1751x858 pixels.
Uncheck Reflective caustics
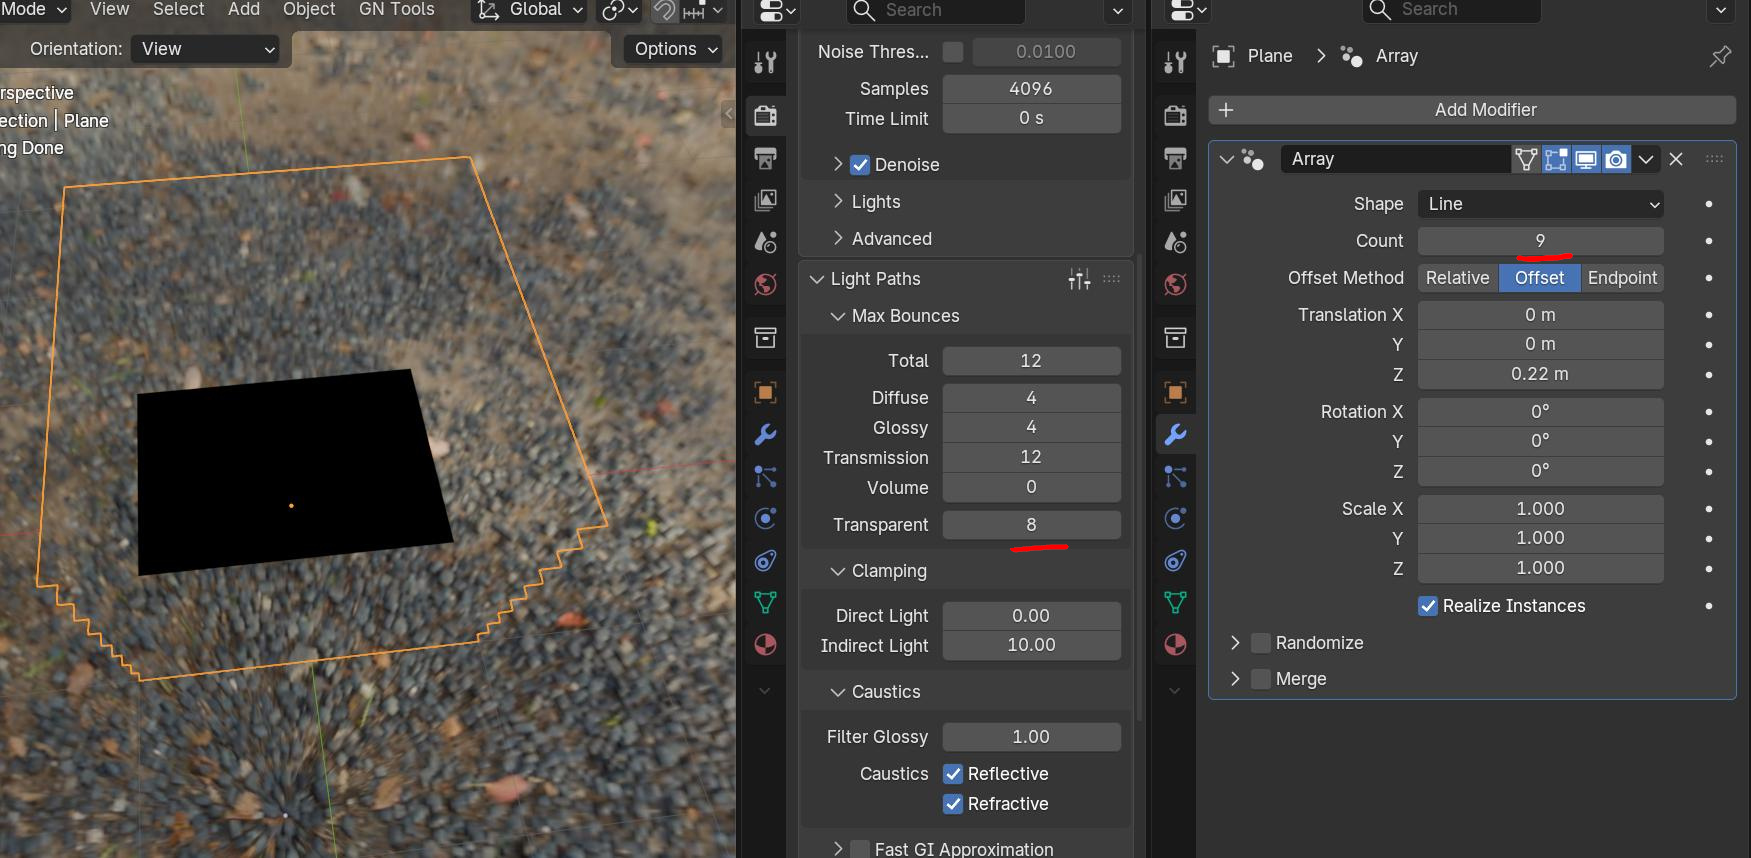tap(953, 774)
